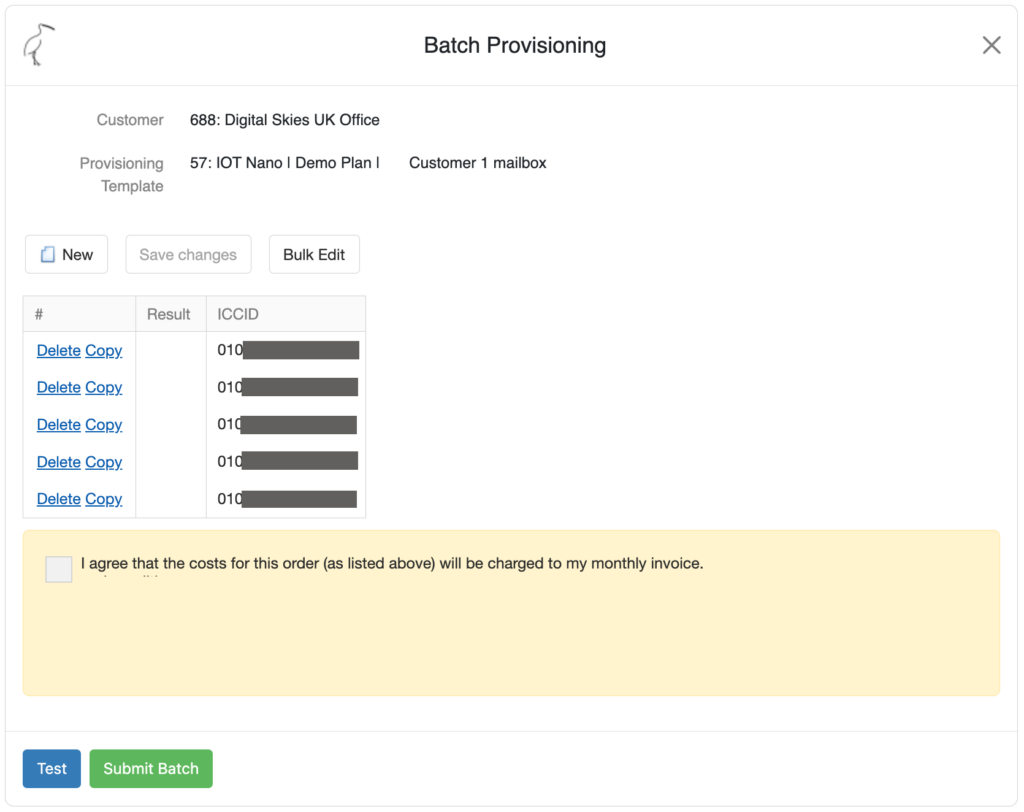Copy the second ICCID row

[103, 388]
